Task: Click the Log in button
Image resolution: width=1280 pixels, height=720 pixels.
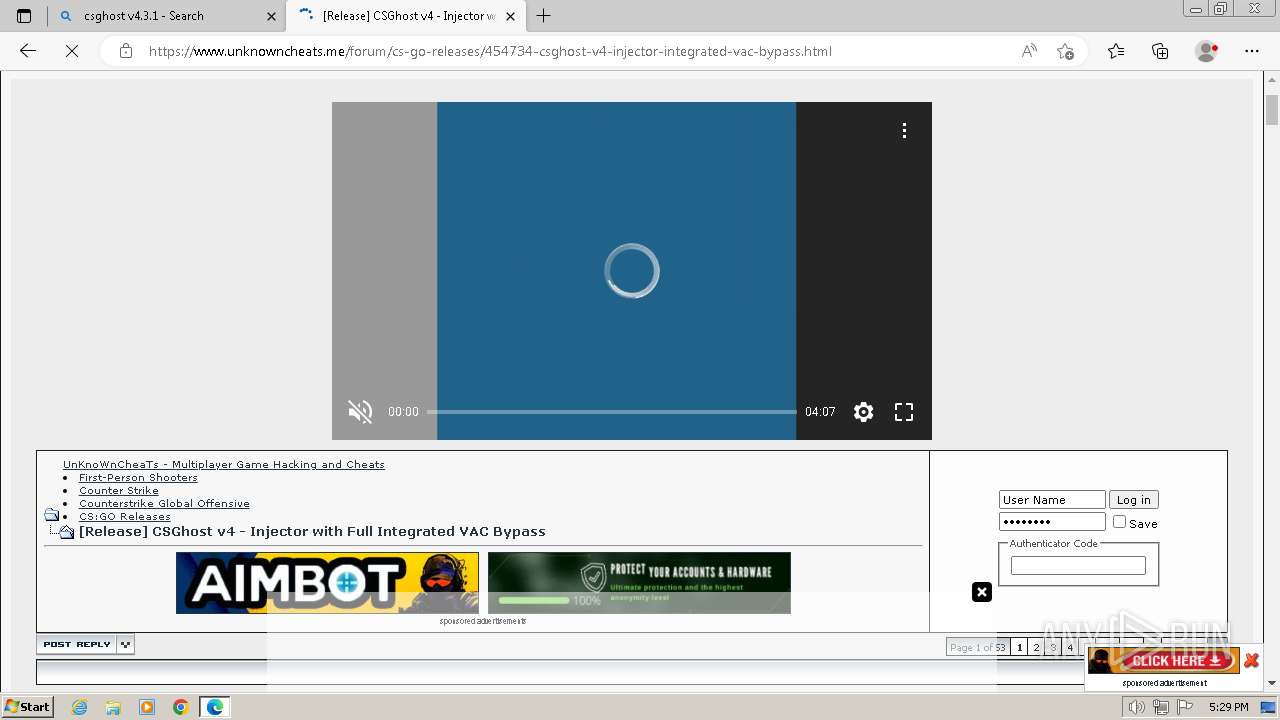Action: click(x=1133, y=500)
